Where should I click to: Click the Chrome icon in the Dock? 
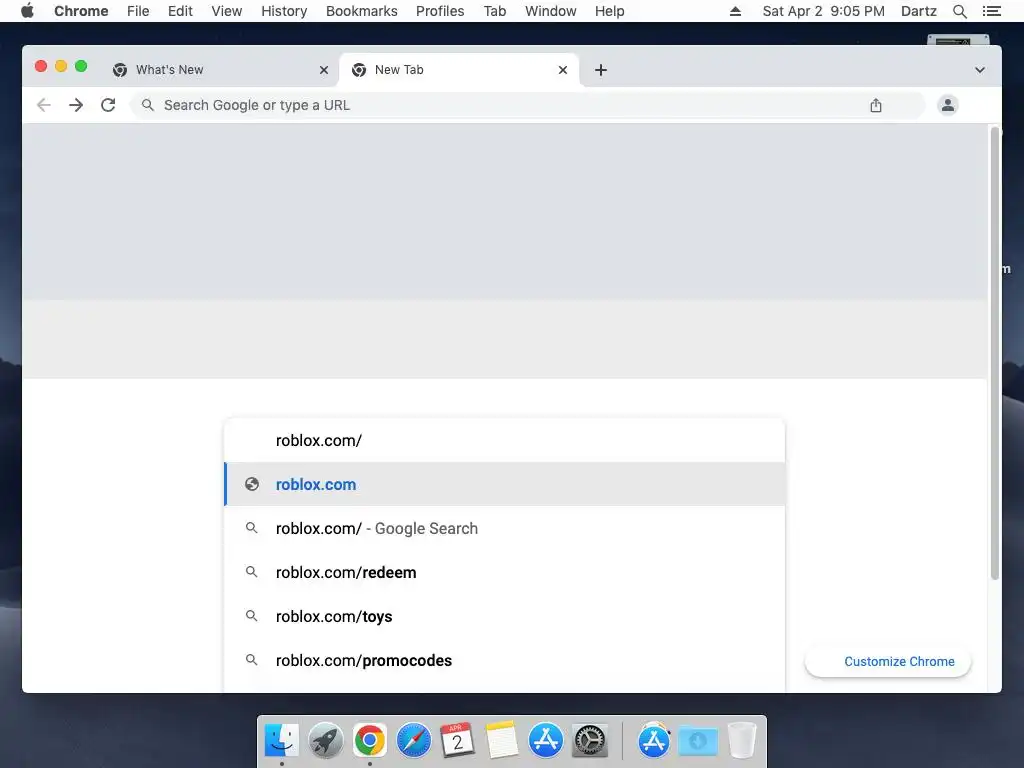coord(370,741)
